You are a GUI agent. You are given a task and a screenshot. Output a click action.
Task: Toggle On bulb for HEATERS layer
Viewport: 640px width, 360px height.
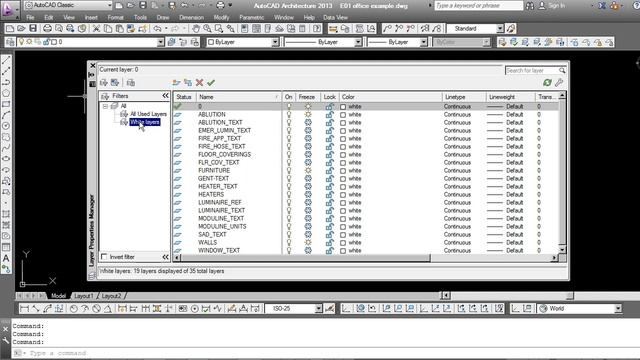tap(289, 195)
